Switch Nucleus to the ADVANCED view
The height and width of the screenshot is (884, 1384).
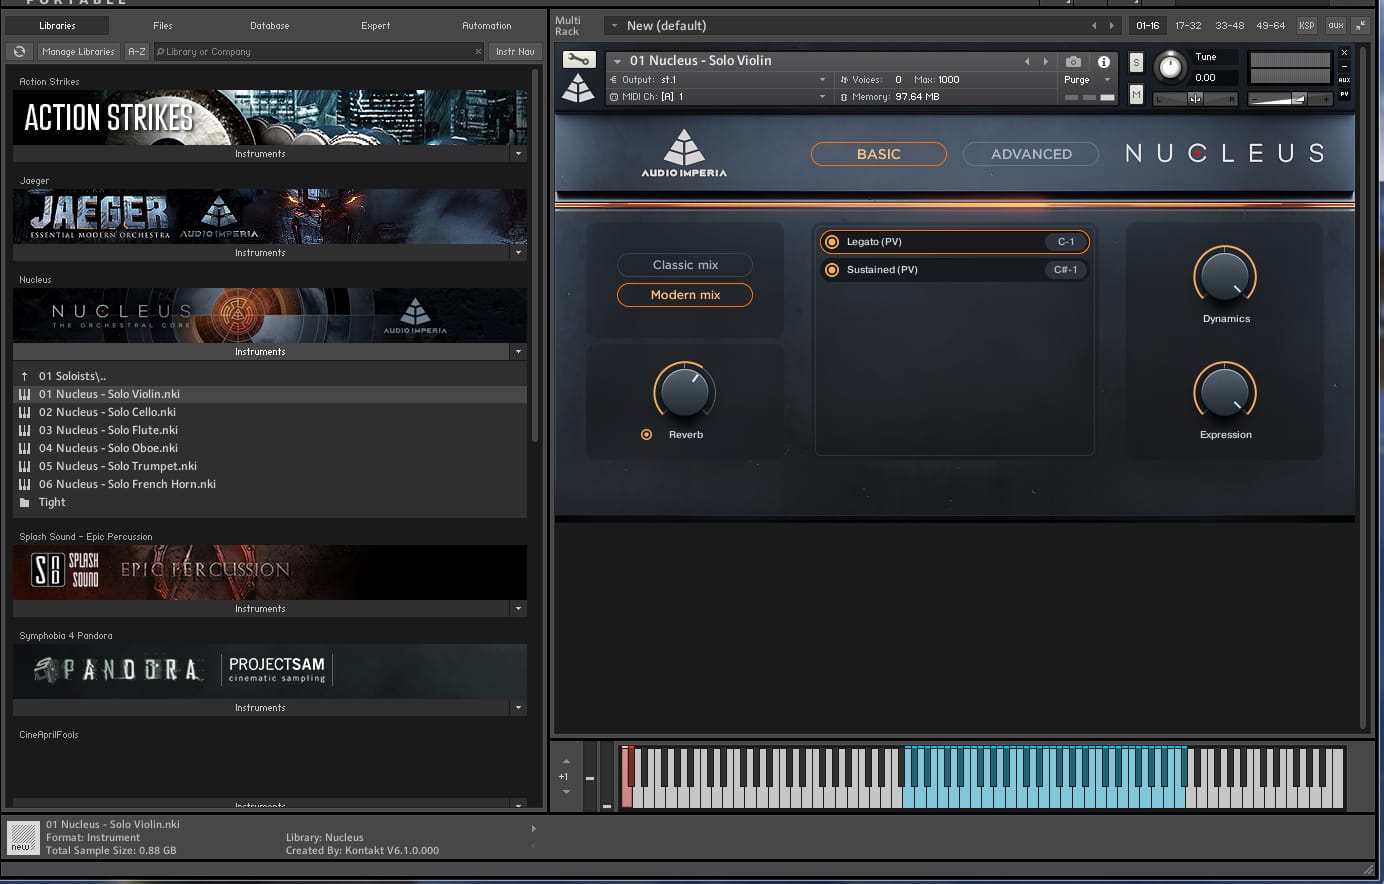point(1031,154)
